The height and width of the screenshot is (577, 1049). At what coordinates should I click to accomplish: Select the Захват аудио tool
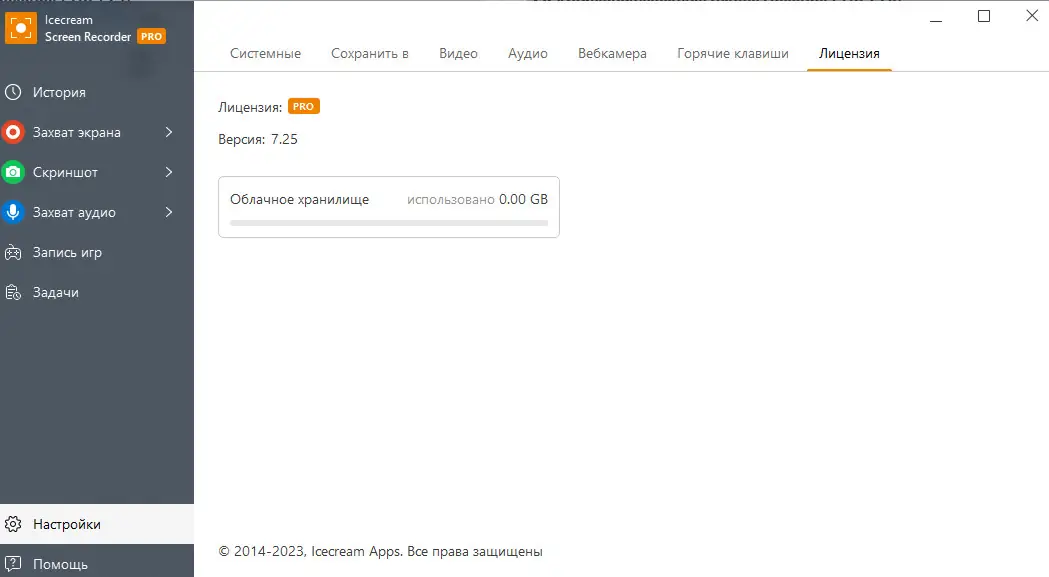[75, 211]
